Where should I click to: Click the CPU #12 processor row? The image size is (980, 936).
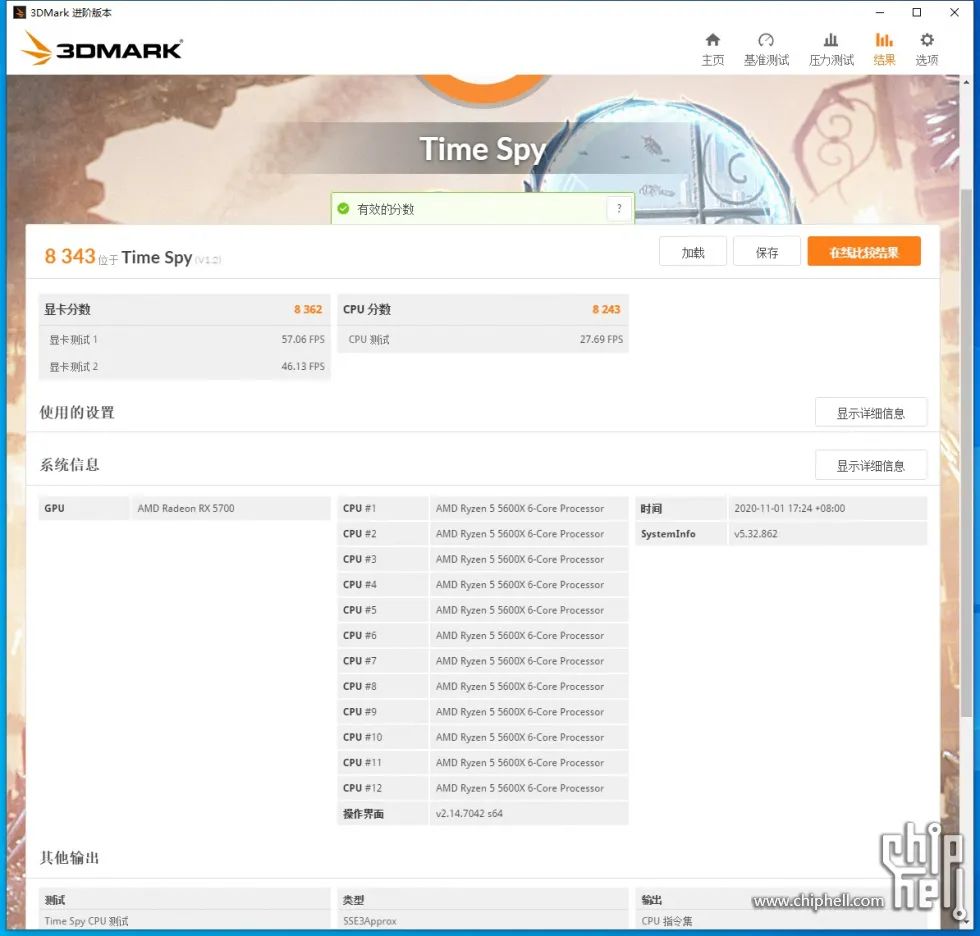pos(483,788)
